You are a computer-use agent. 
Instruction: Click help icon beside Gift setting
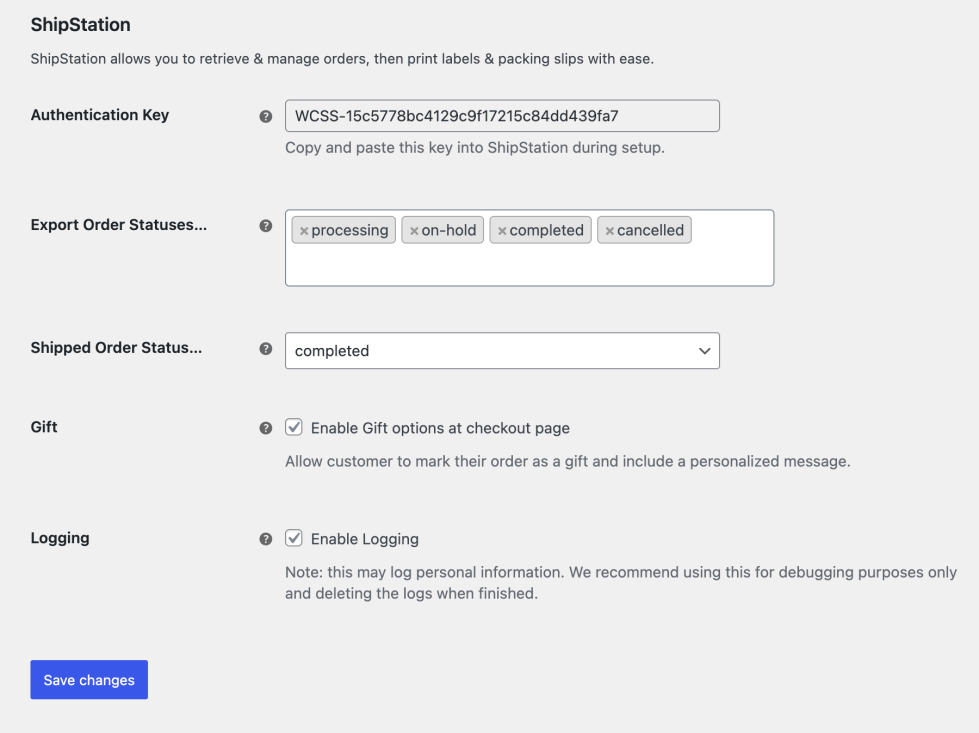tap(265, 428)
